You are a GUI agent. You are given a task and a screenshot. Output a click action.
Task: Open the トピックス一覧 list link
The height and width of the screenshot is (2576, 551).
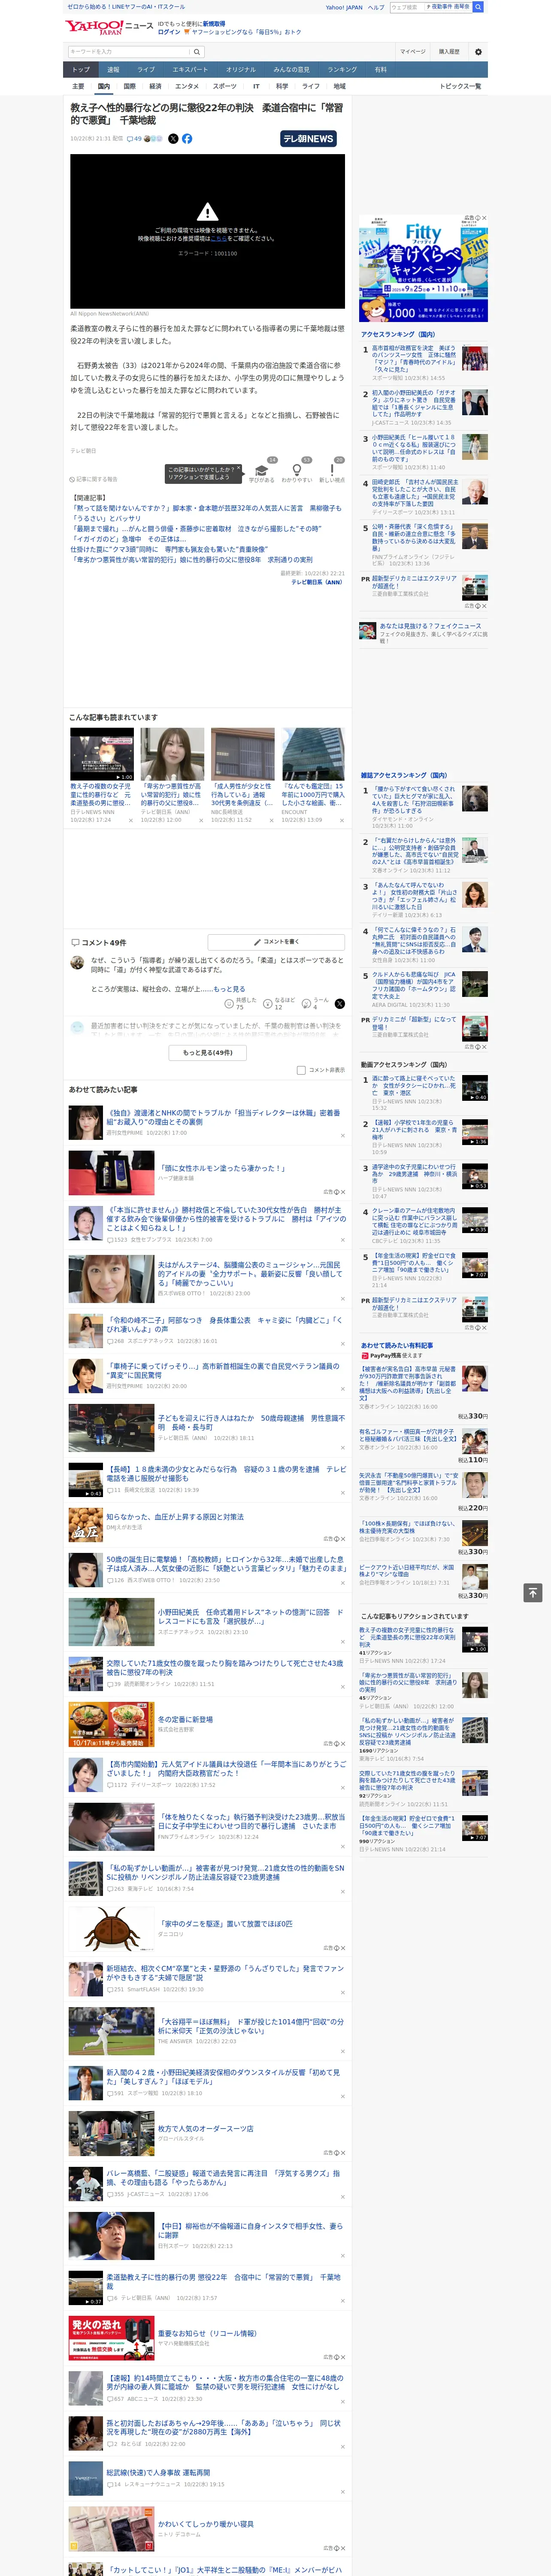click(460, 86)
